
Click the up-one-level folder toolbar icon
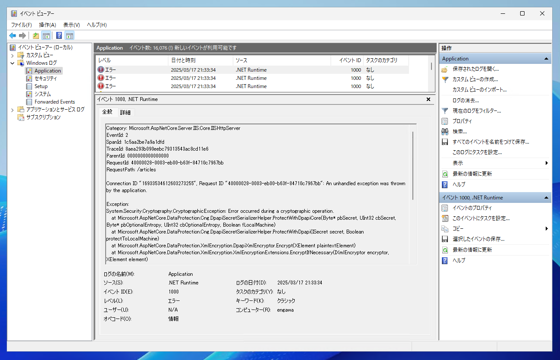pos(36,36)
